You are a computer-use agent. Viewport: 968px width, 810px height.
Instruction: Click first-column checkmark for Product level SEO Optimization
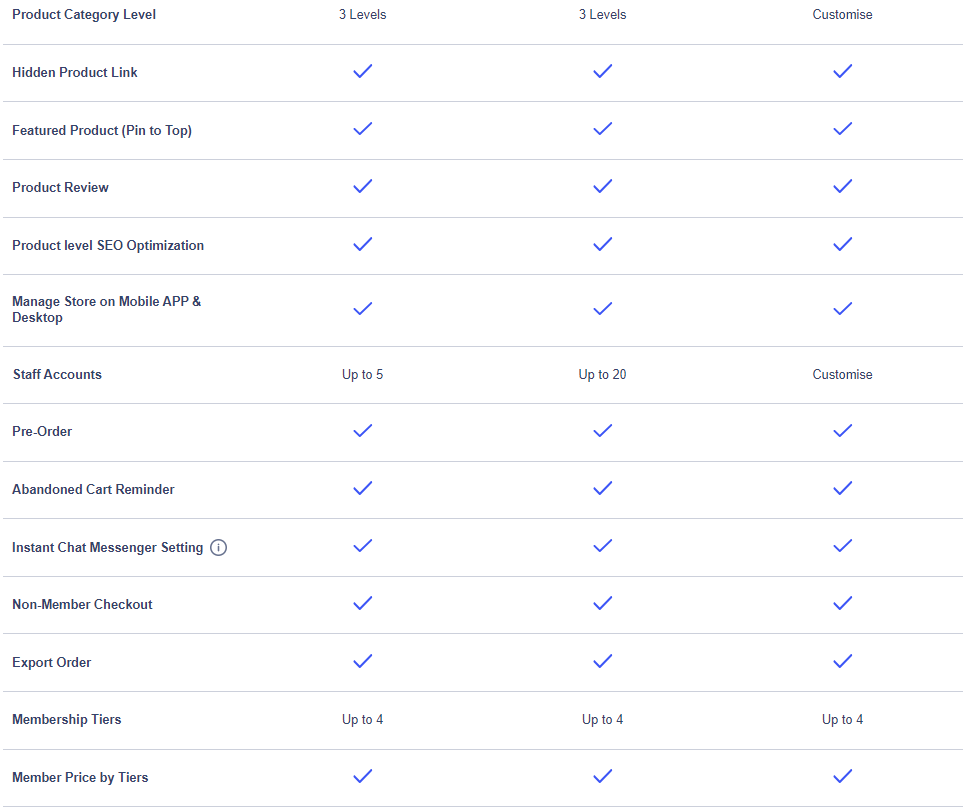tap(362, 244)
